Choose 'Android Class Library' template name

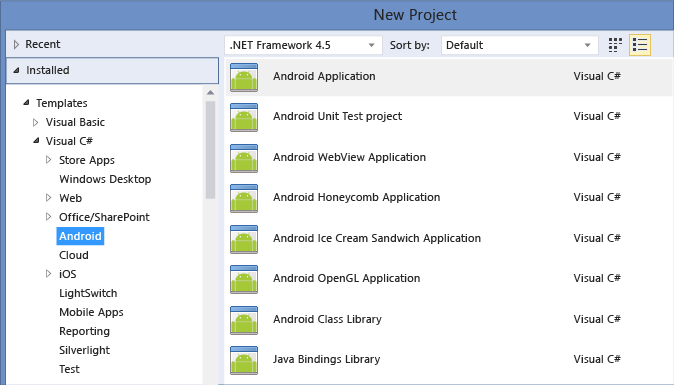click(327, 319)
